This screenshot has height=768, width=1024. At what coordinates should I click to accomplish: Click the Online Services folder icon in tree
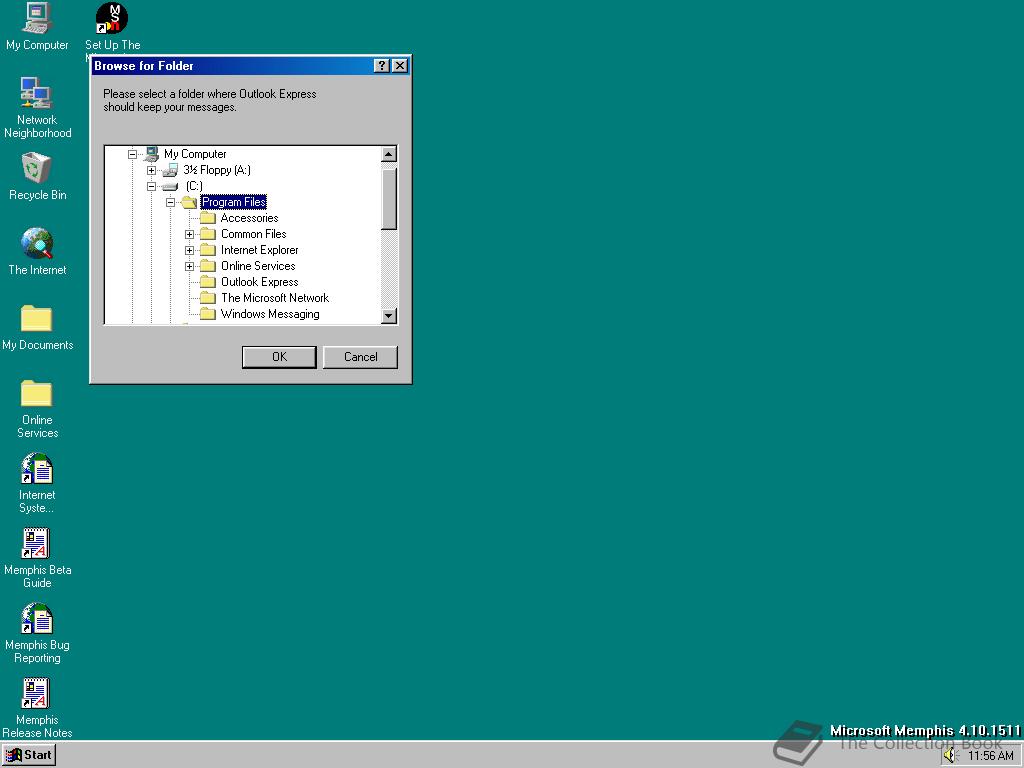click(208, 266)
